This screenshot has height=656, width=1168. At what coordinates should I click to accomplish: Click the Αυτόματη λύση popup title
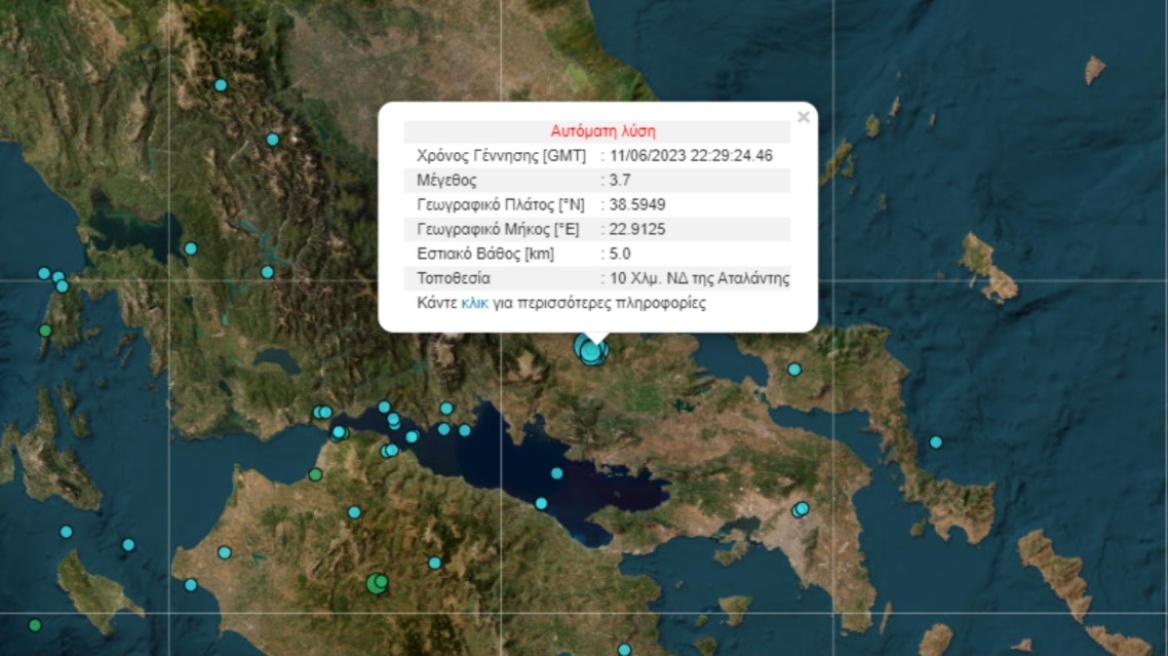click(x=603, y=128)
